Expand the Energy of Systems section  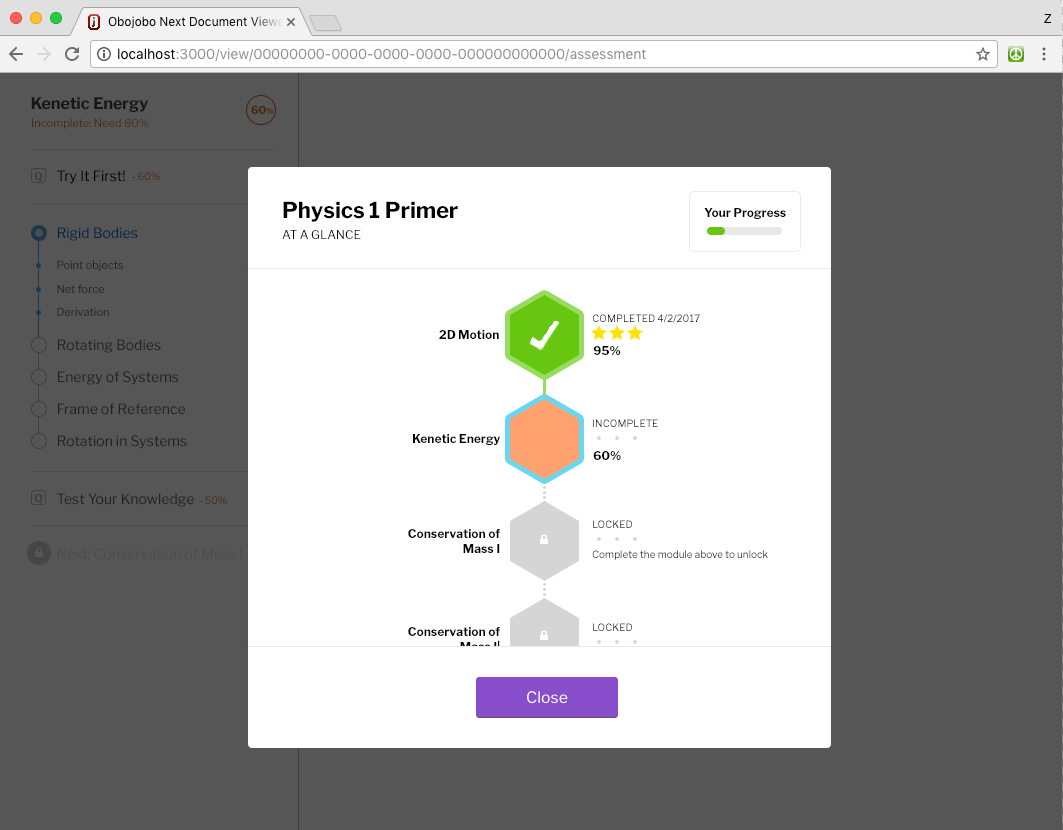point(37,377)
